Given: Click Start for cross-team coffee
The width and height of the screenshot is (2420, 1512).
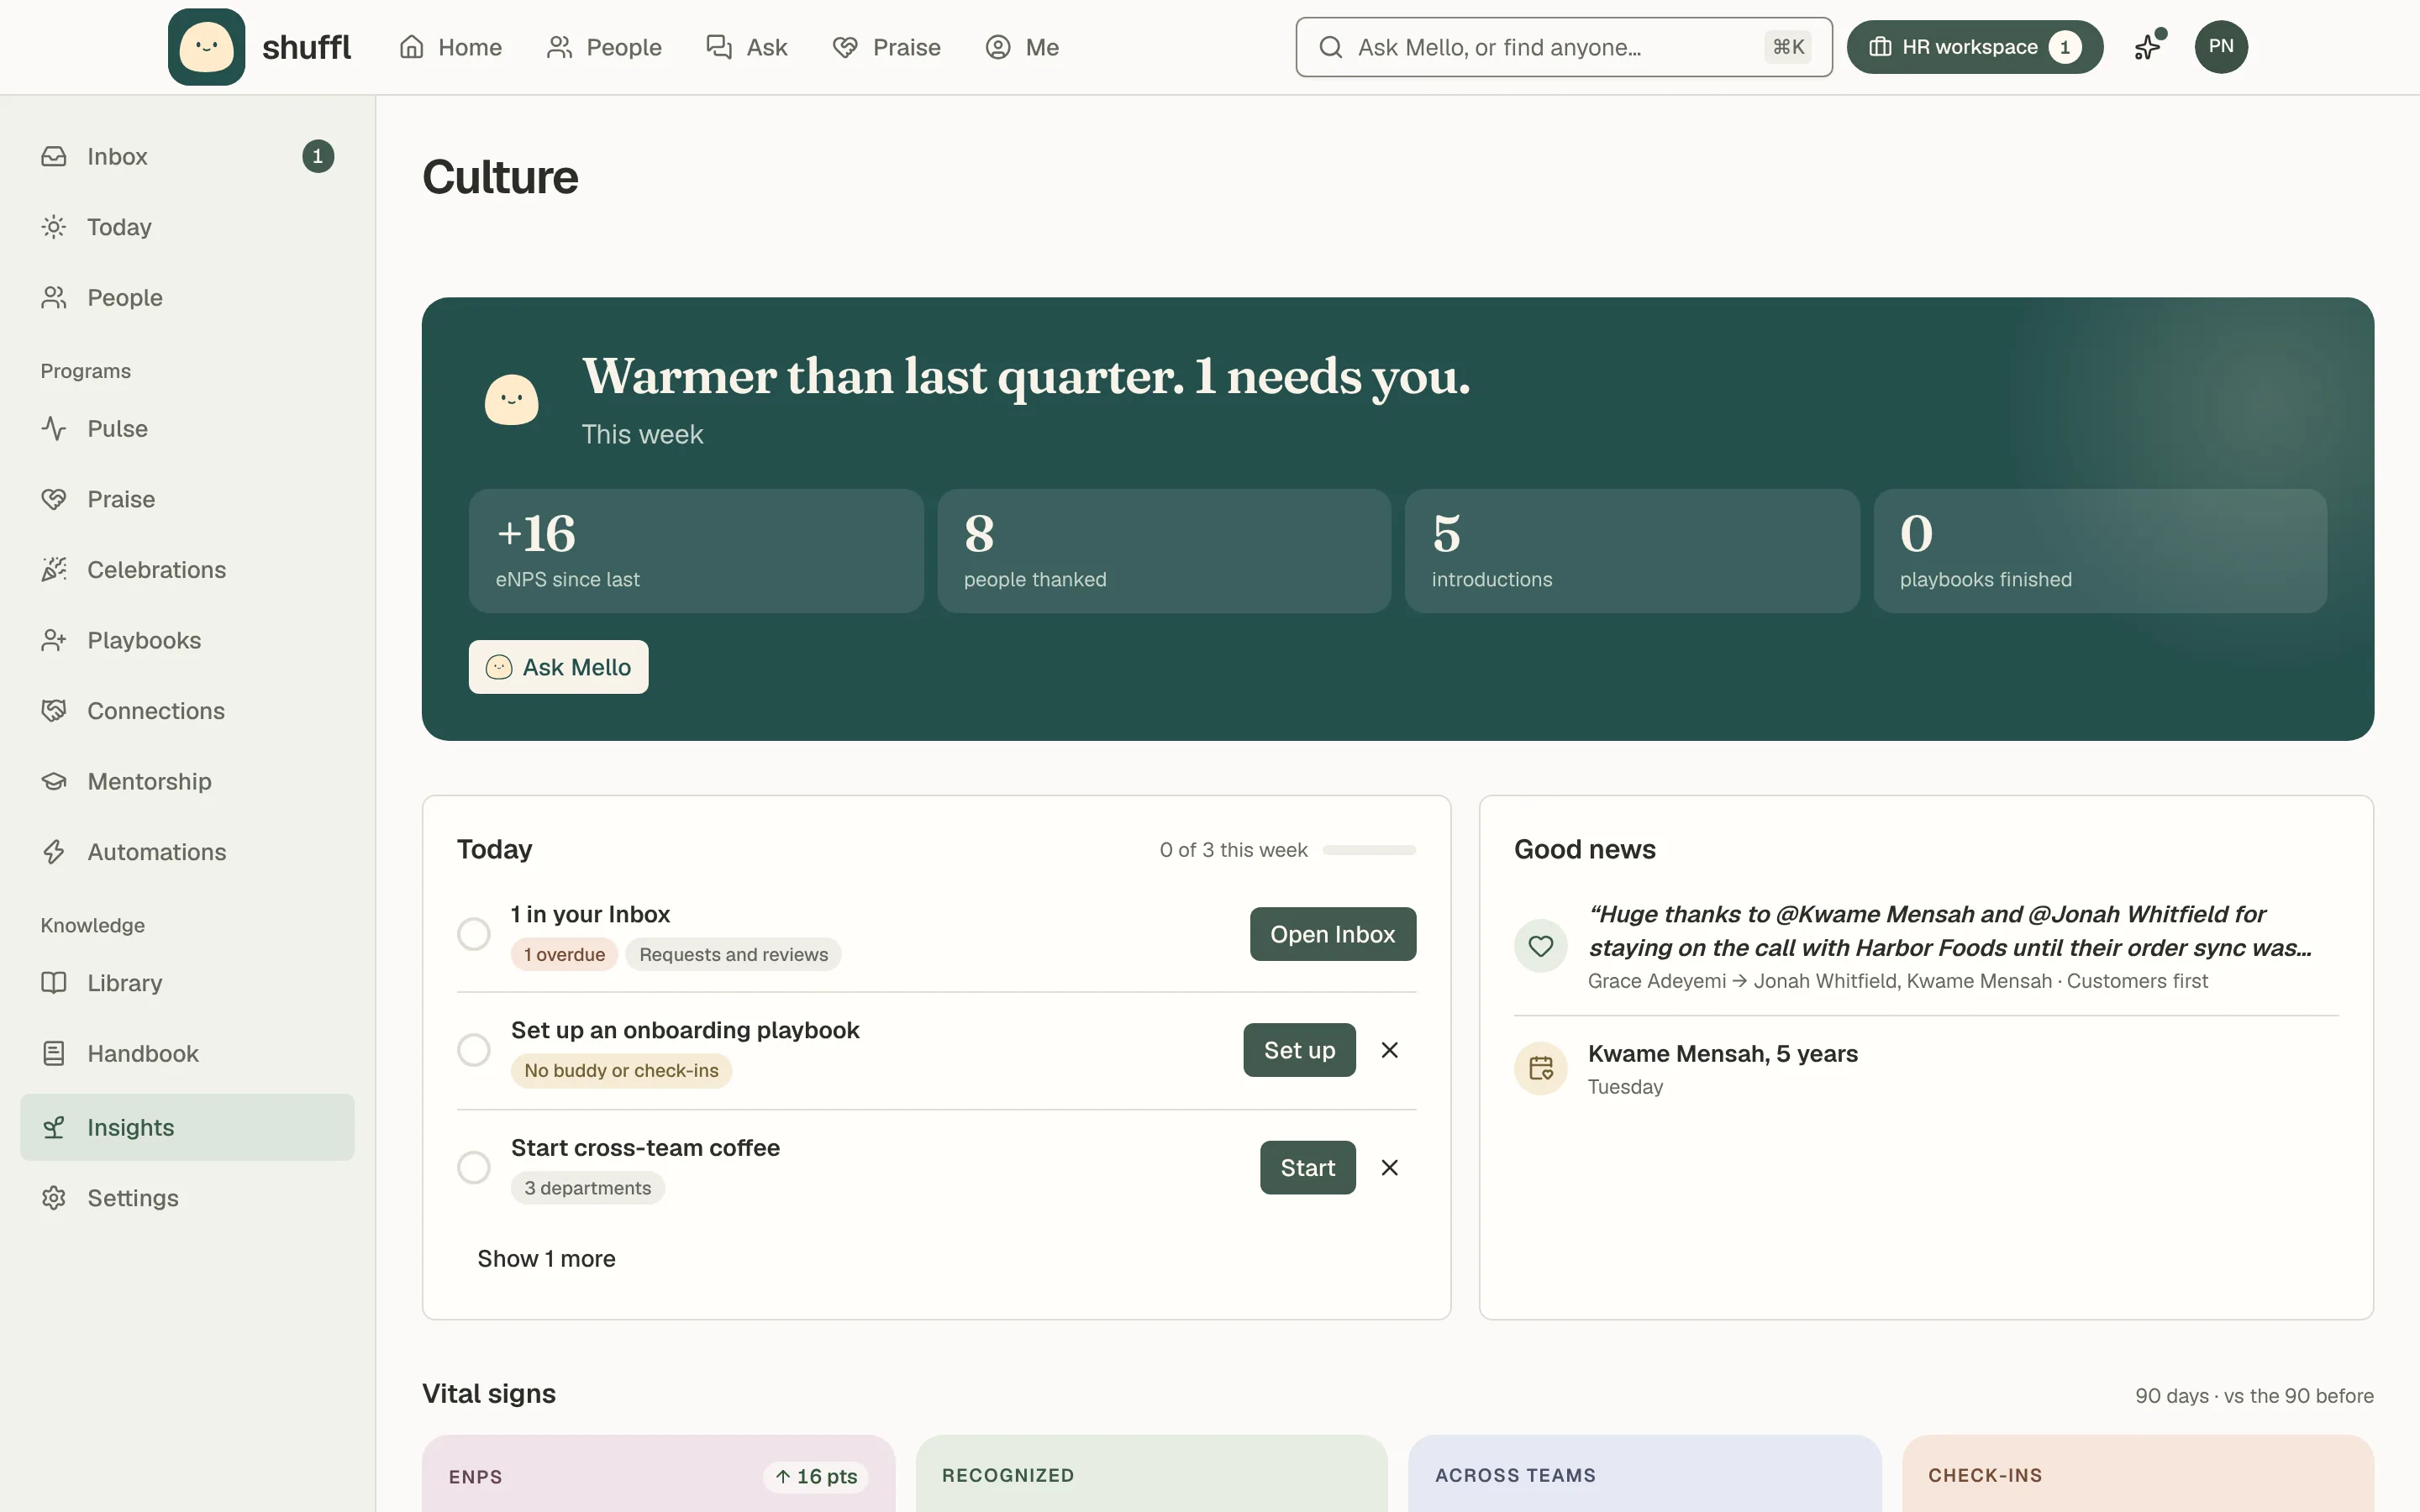Looking at the screenshot, I should pyautogui.click(x=1308, y=1167).
